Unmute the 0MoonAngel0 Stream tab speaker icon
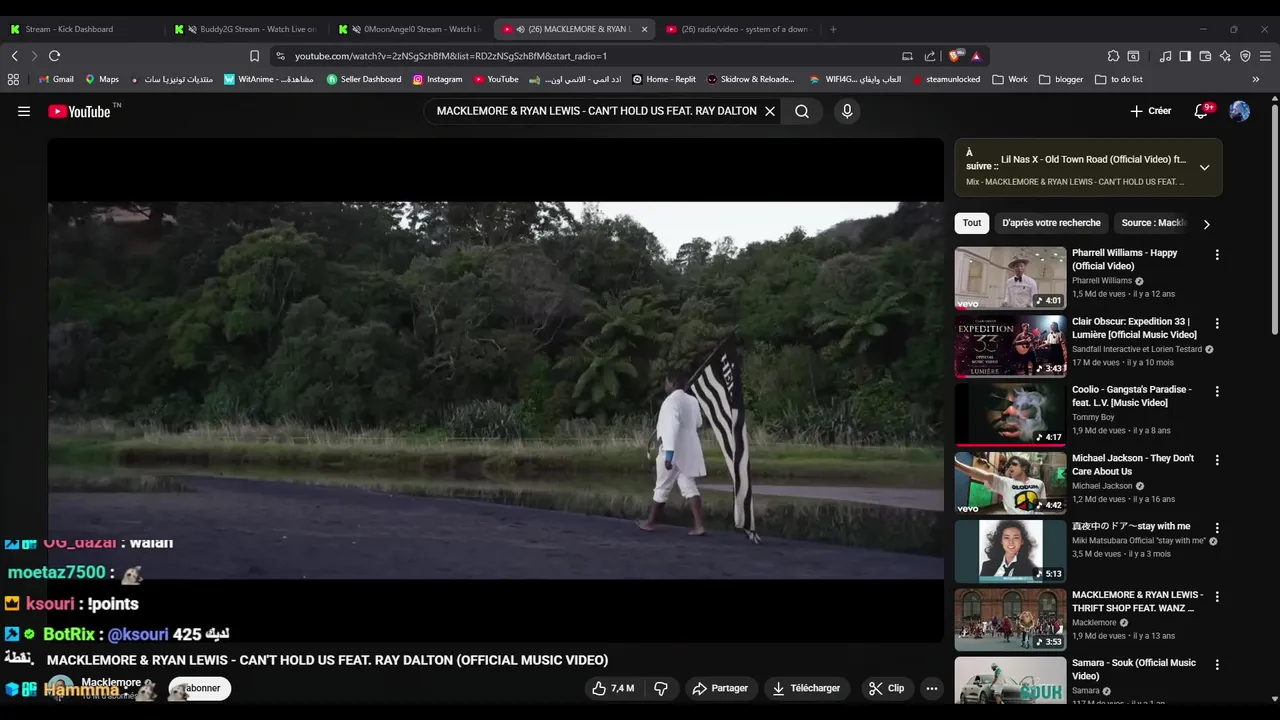1280x720 pixels. (x=356, y=29)
